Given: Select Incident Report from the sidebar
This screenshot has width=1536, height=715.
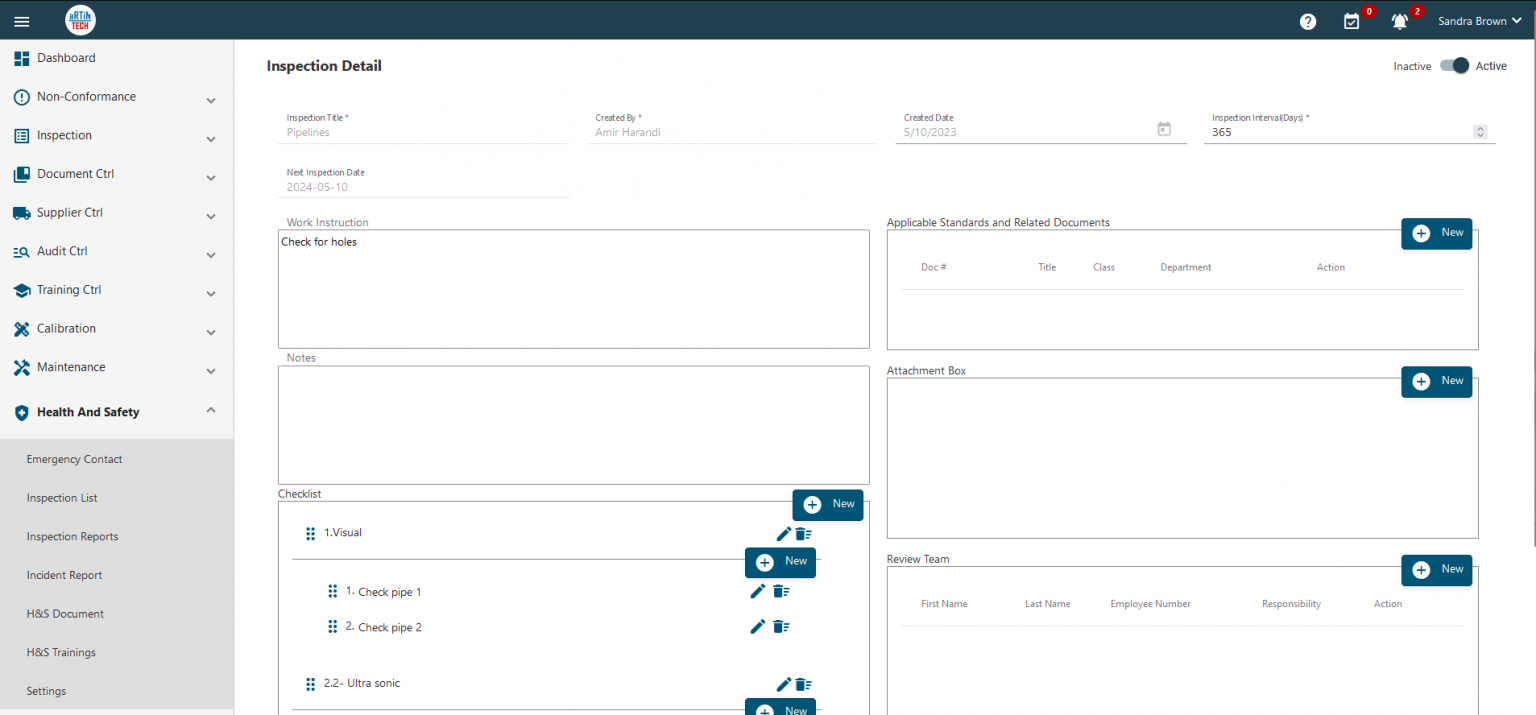Looking at the screenshot, I should pyautogui.click(x=63, y=574).
